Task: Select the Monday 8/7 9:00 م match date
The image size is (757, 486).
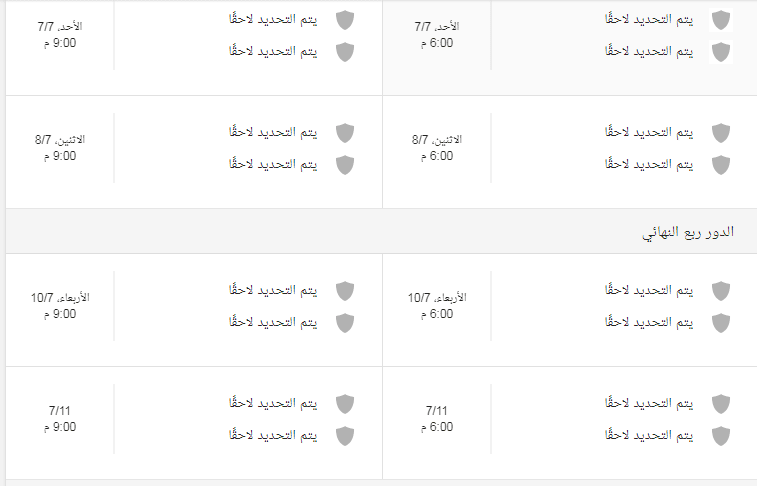Action: (x=60, y=148)
